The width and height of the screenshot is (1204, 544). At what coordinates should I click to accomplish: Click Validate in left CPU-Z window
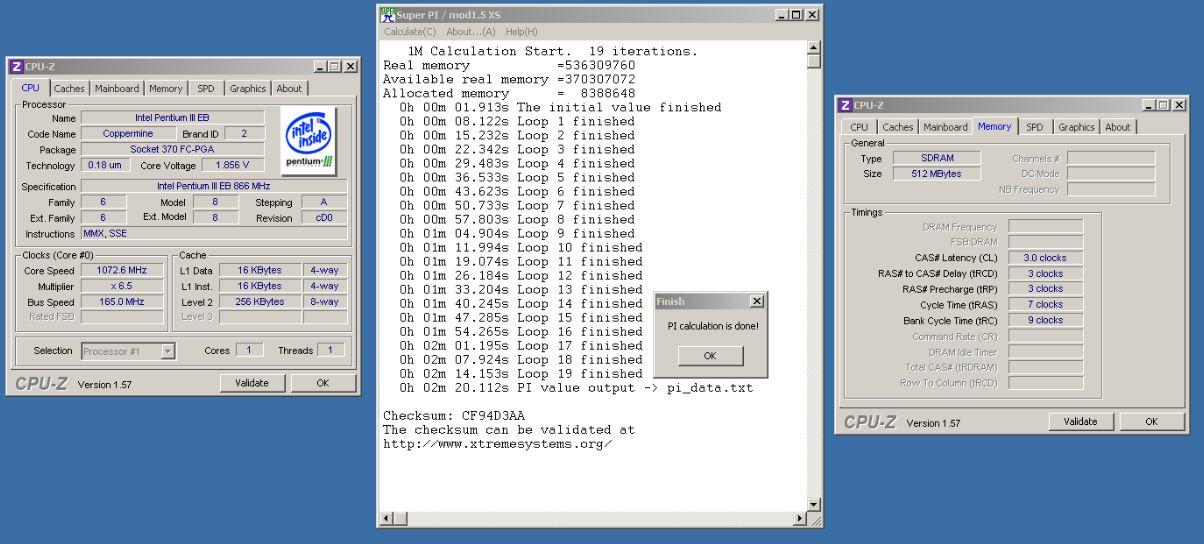(x=252, y=382)
